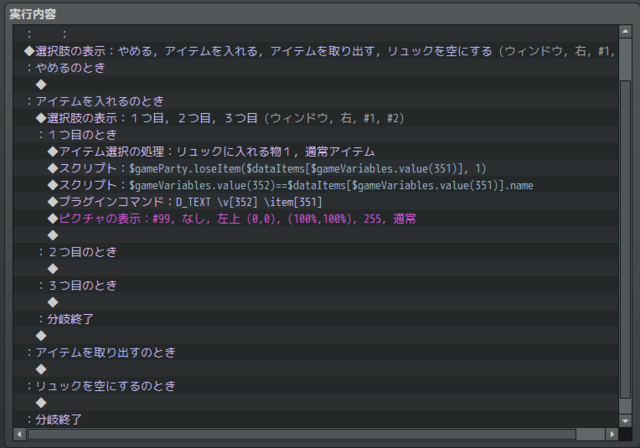Screen dimensions: 640x448
Task: Select the empty diamond line under ２つ目のとき
Action: point(316,268)
